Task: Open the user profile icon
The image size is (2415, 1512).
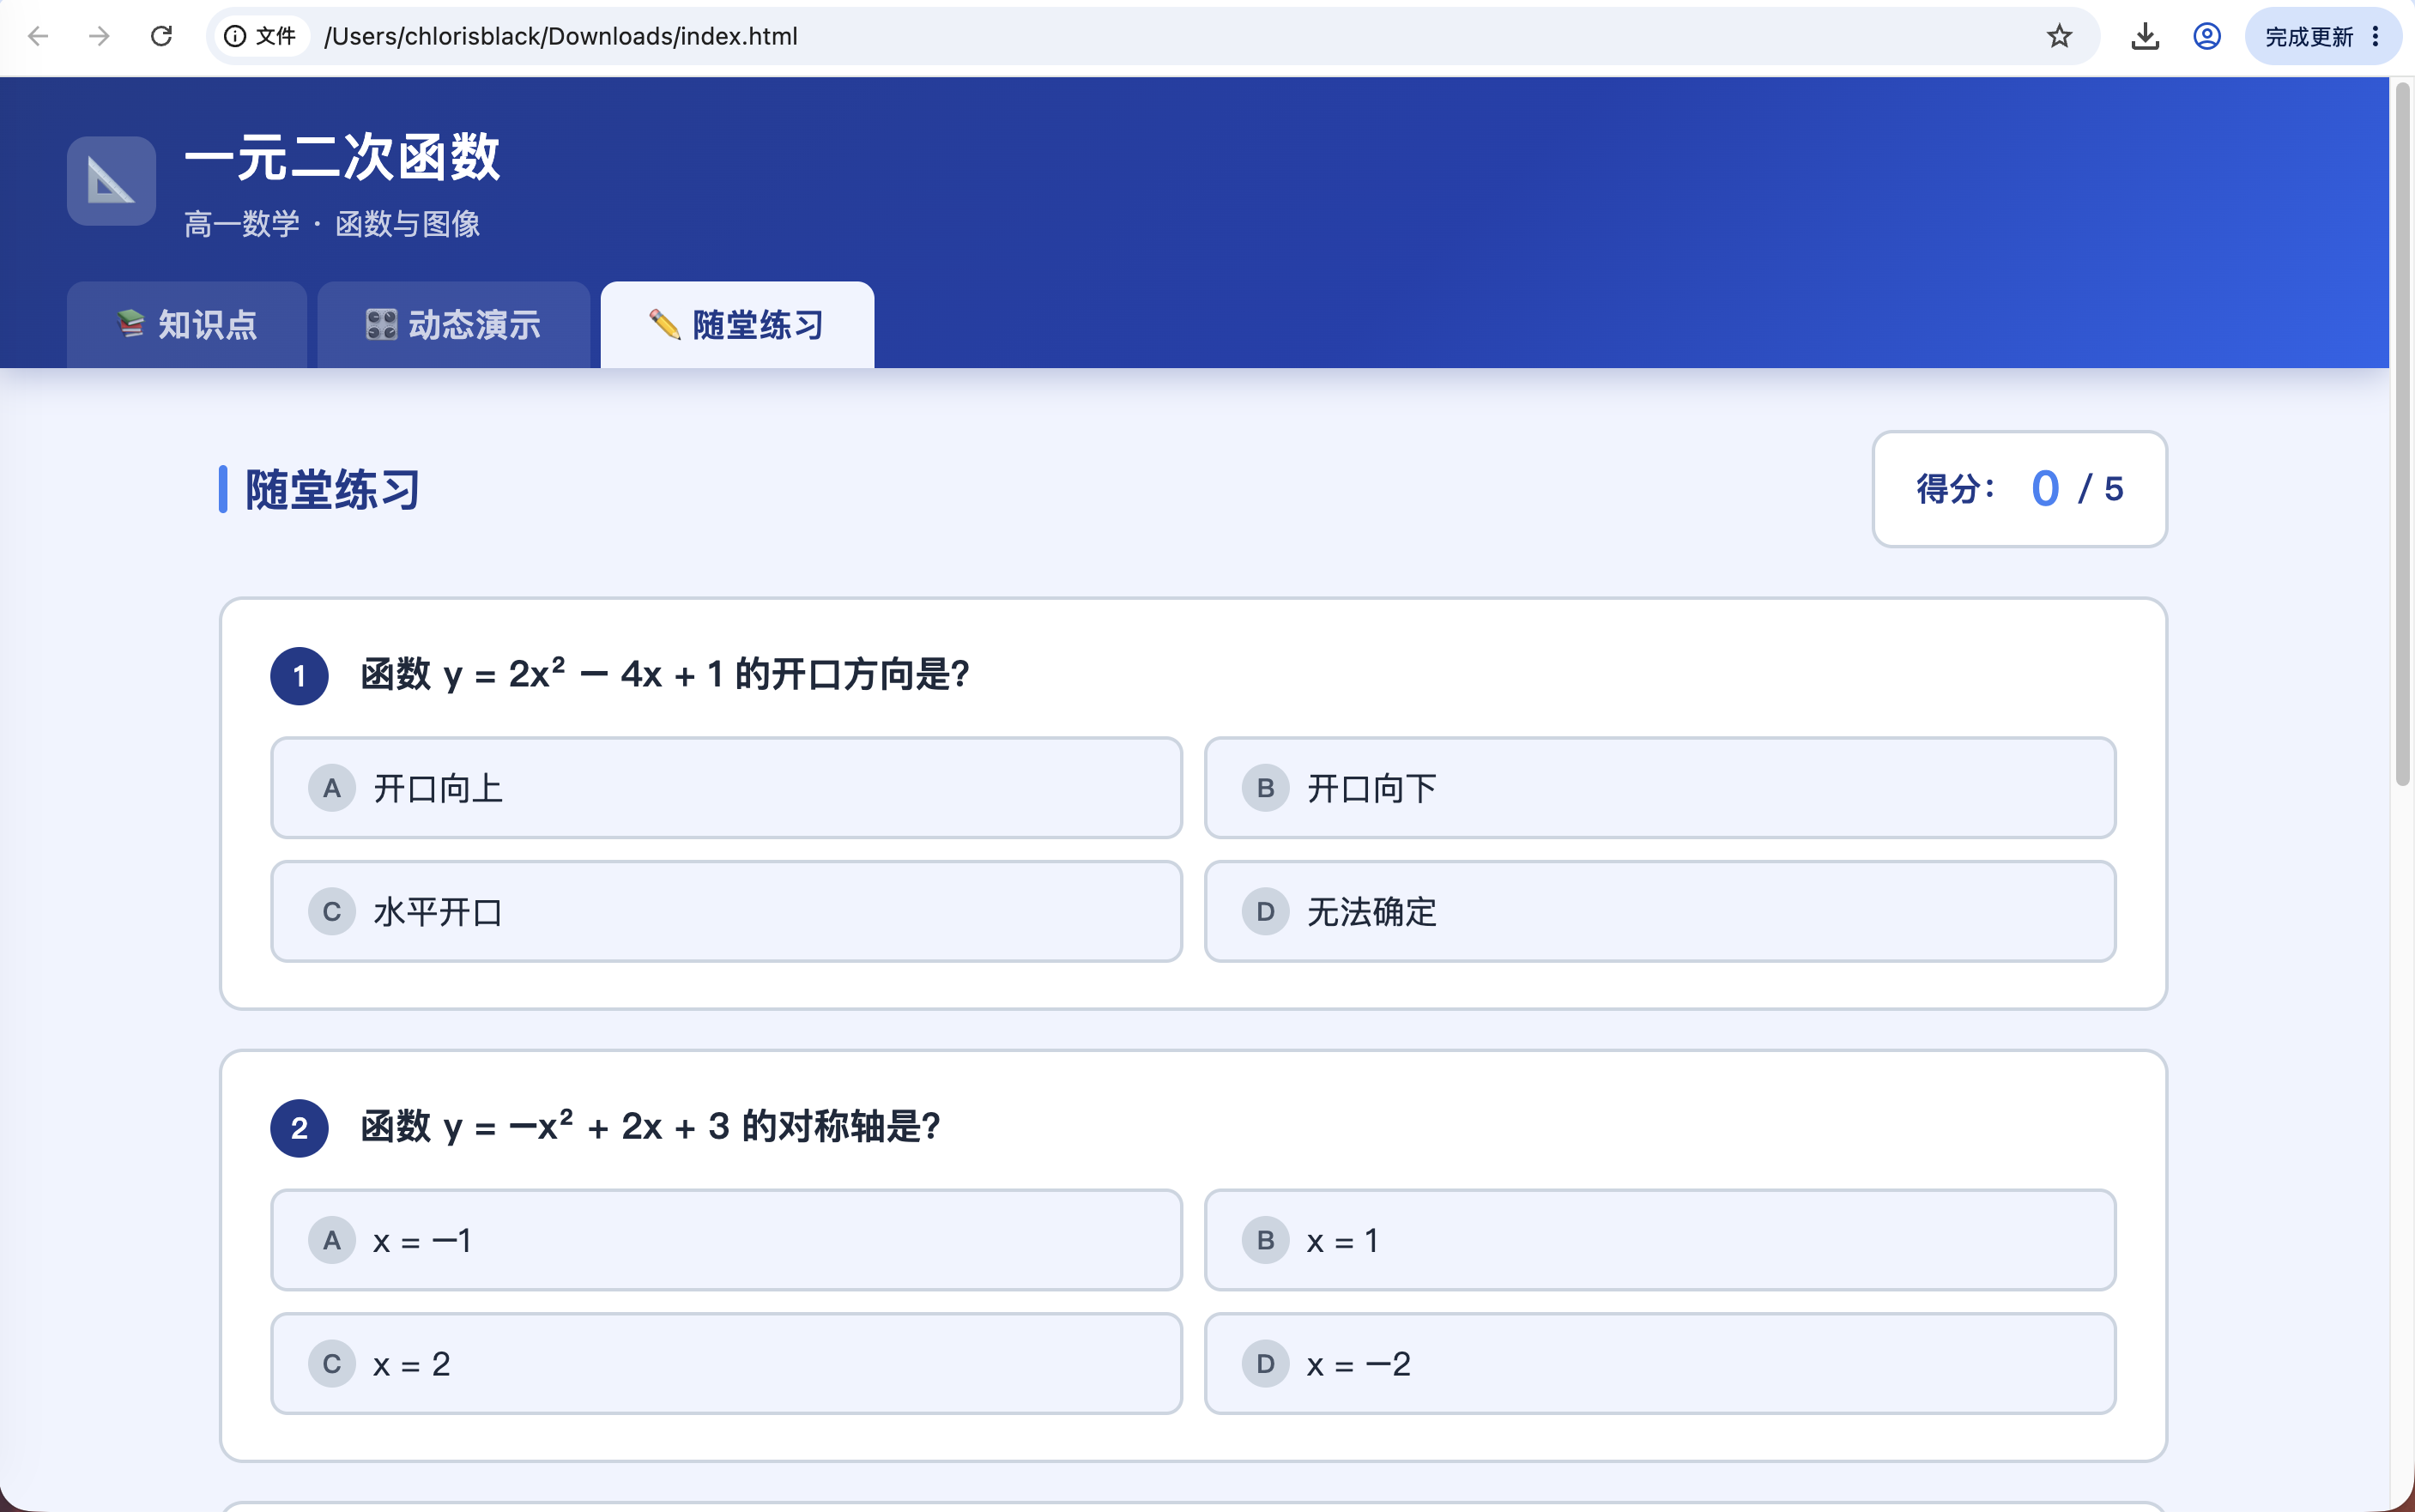Action: pos(2207,36)
